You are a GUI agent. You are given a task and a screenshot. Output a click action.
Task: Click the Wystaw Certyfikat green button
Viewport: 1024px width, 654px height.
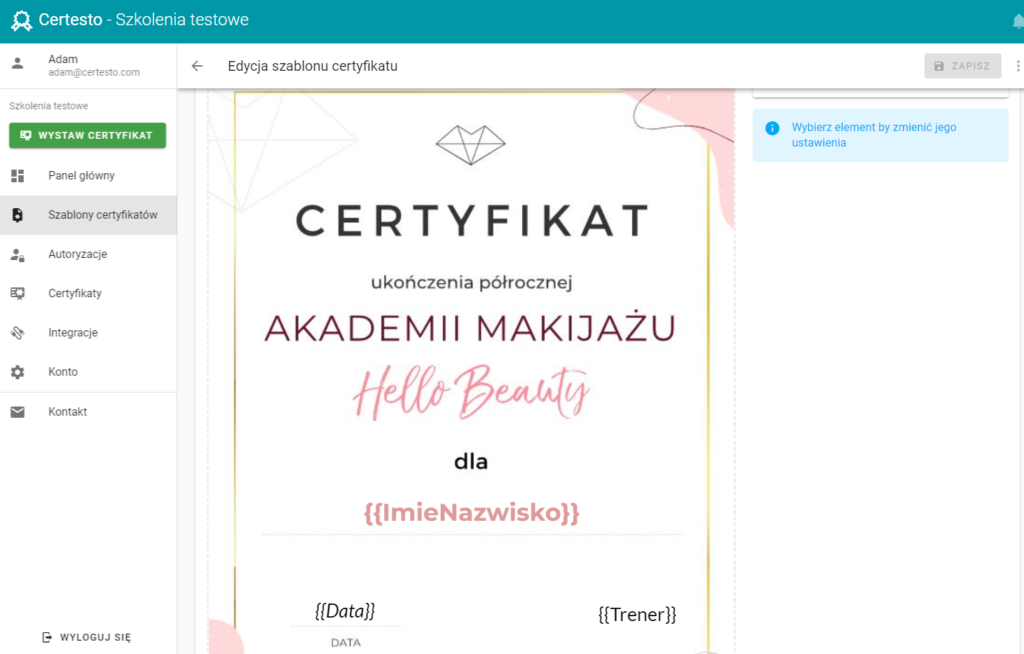point(88,135)
